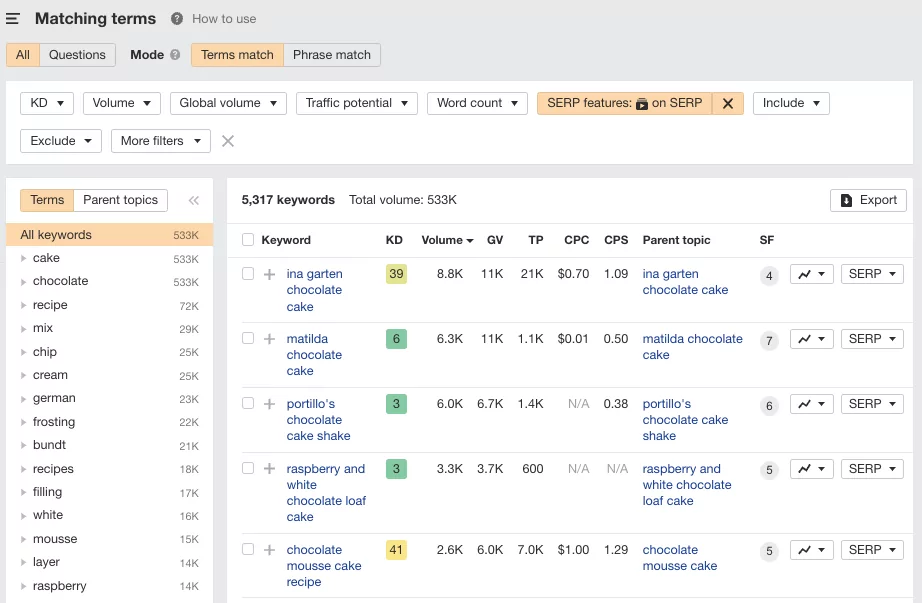Click the yellow KD 39 difficulty badge
This screenshot has height=603, width=922.
click(x=396, y=274)
